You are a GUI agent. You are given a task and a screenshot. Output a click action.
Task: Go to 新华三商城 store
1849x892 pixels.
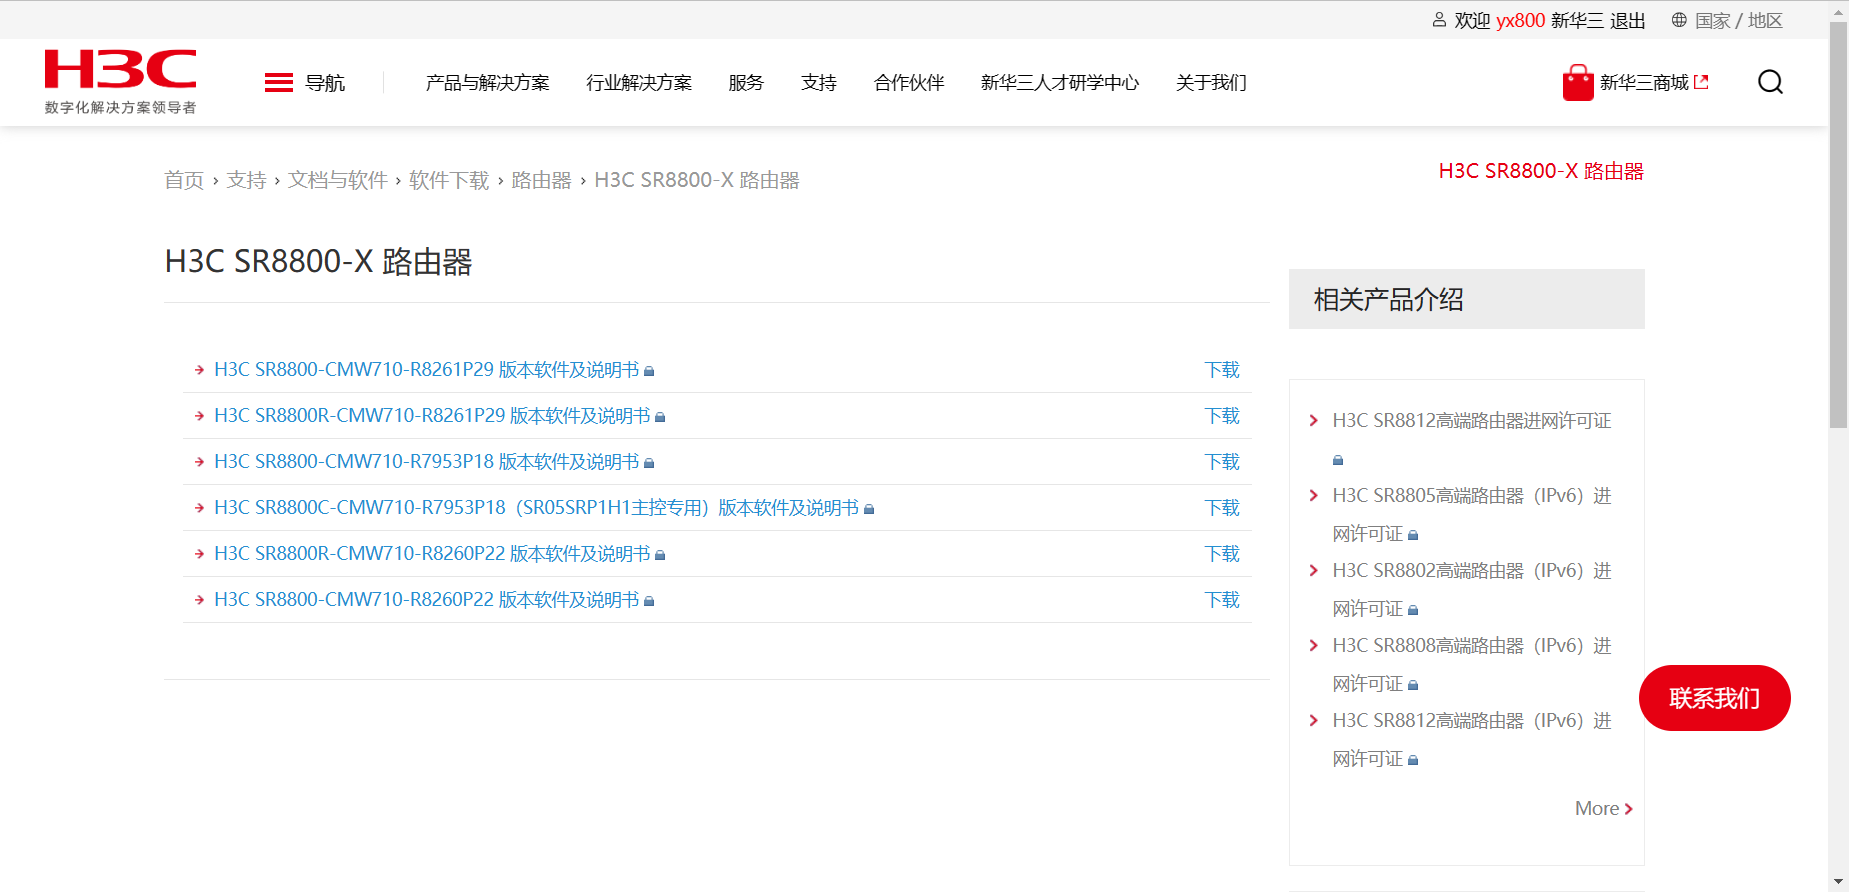(1644, 82)
